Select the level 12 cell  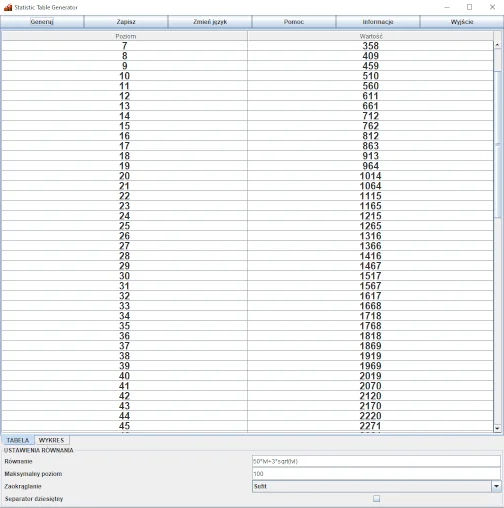125,96
